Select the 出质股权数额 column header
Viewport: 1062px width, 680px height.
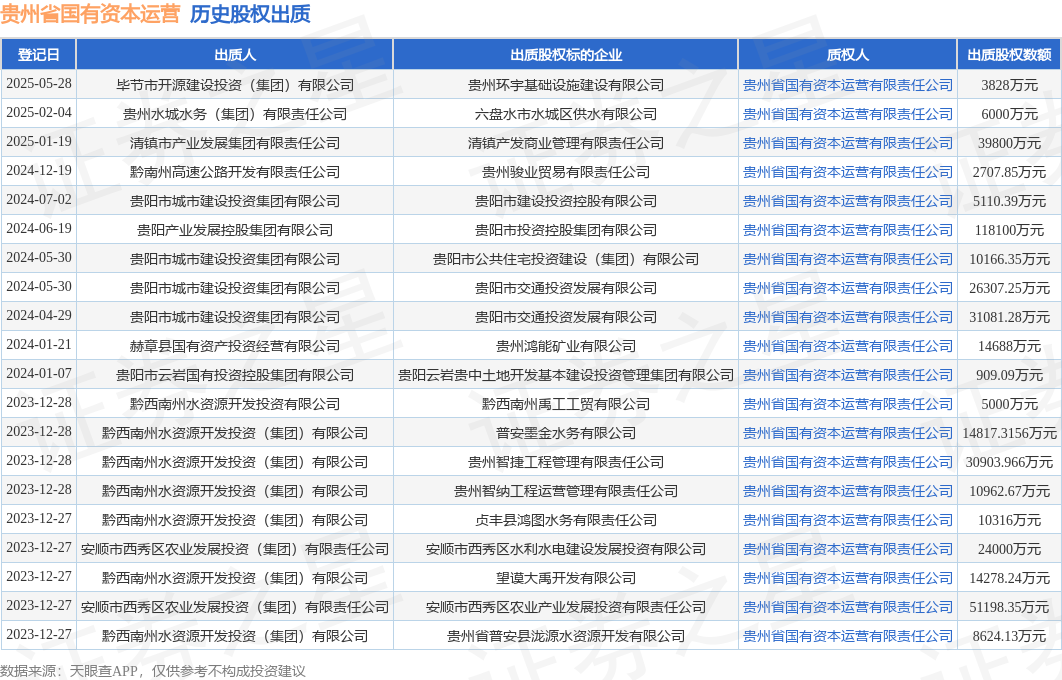coord(1009,55)
